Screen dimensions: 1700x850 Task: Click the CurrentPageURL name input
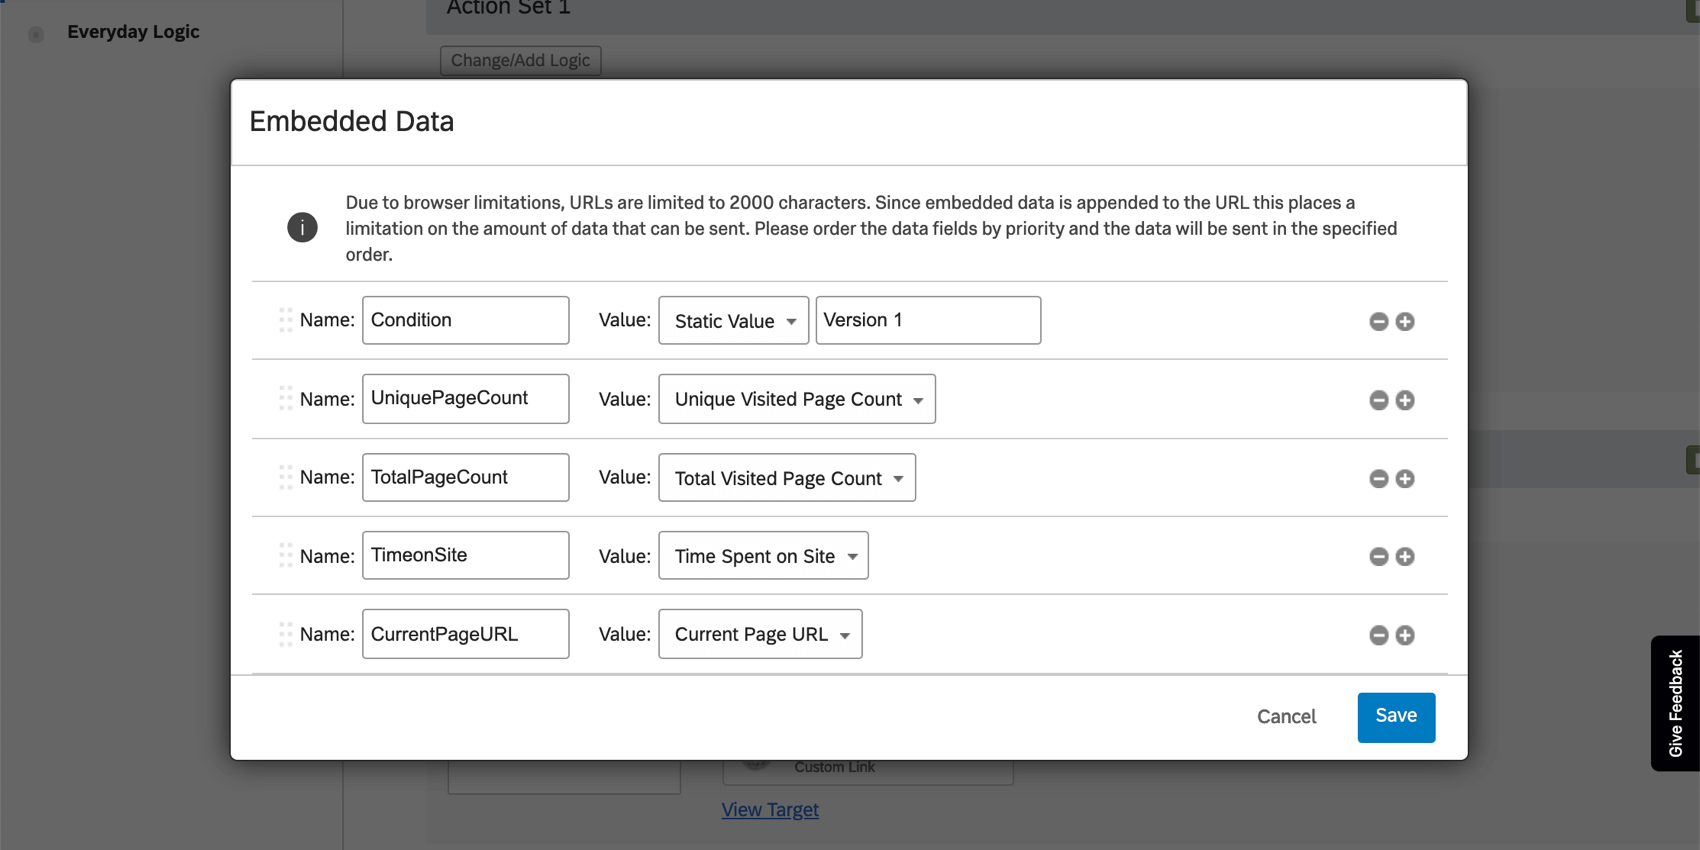[x=465, y=635]
